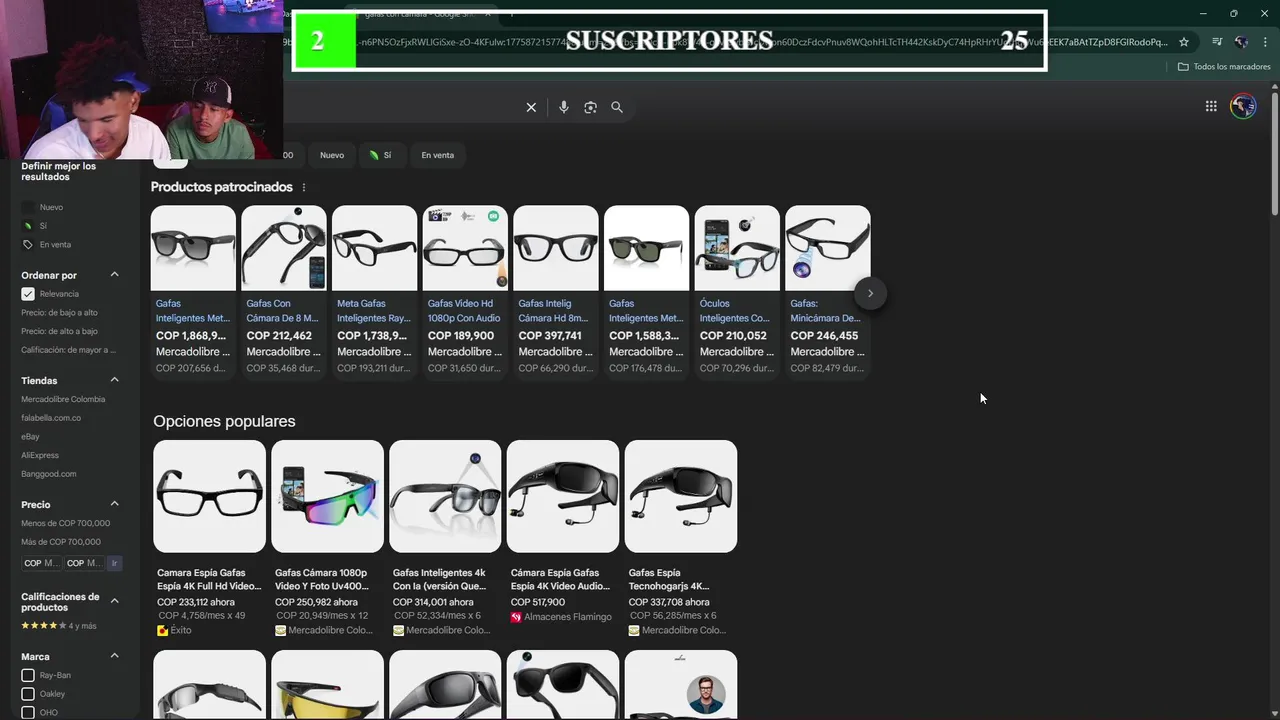Open sponsored Gafas COP 212,462 product image

[284, 248]
